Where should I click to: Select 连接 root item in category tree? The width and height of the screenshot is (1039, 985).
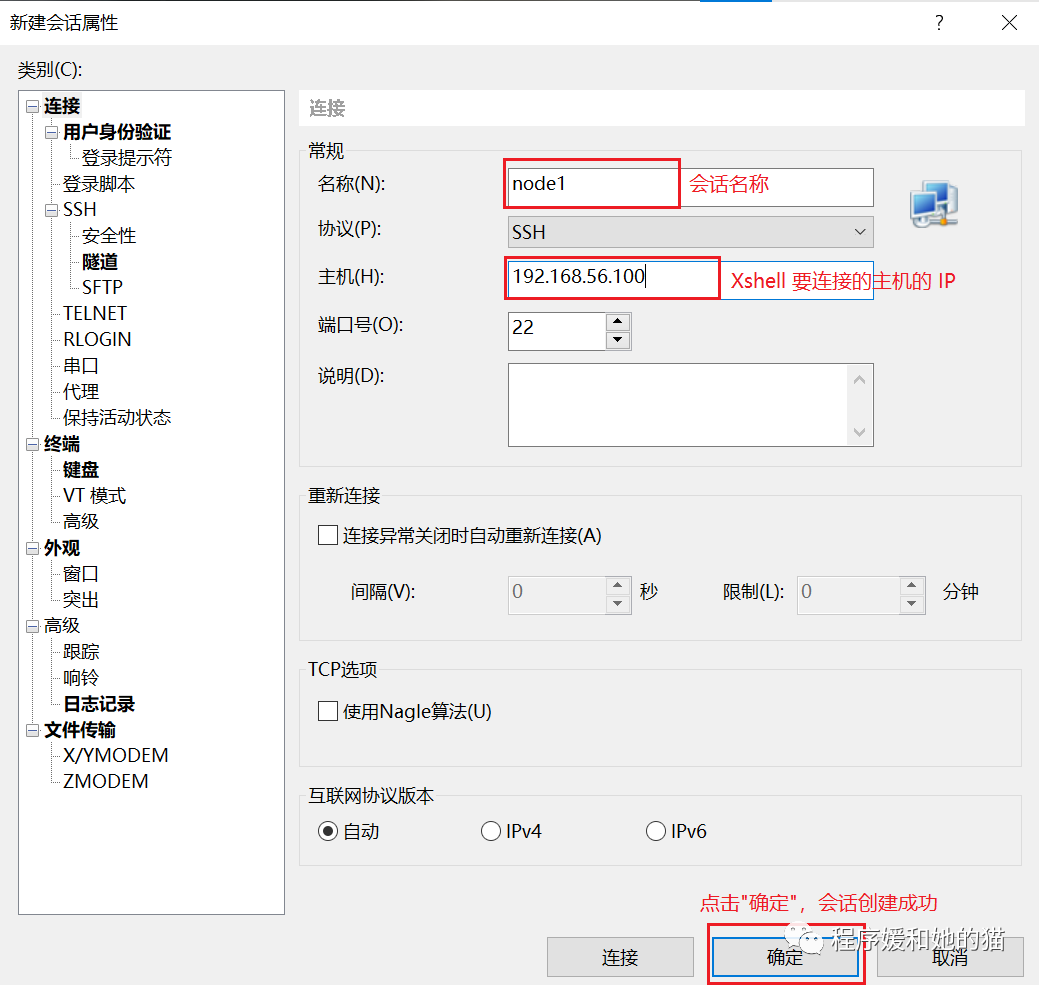click(x=62, y=106)
